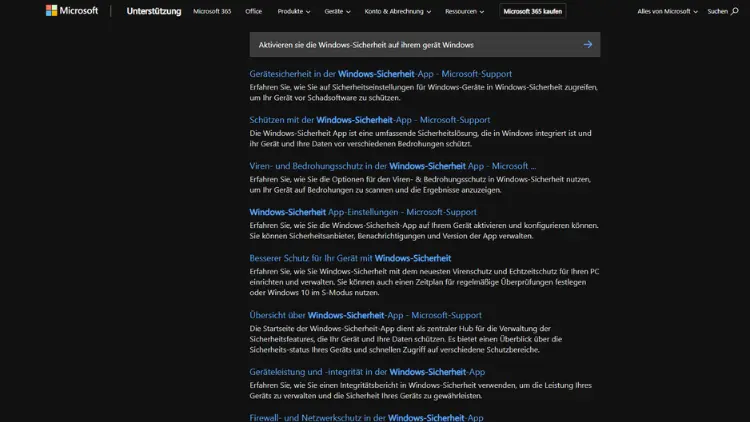Expand the Alles von Microsoft dropdown
This screenshot has width=750, height=422.
point(667,11)
